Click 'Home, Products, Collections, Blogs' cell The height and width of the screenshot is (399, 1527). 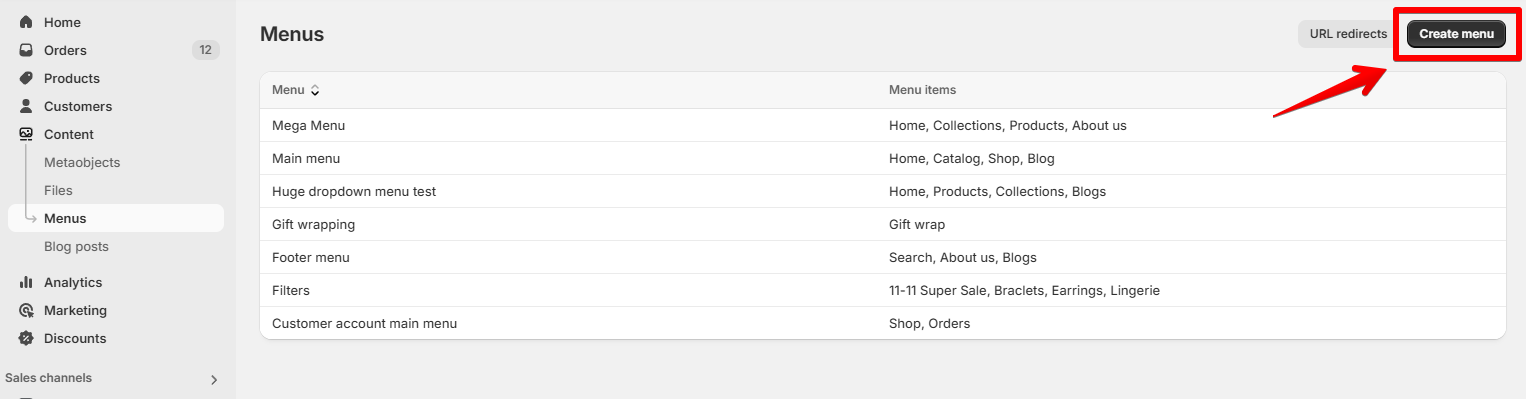pyautogui.click(x=997, y=191)
